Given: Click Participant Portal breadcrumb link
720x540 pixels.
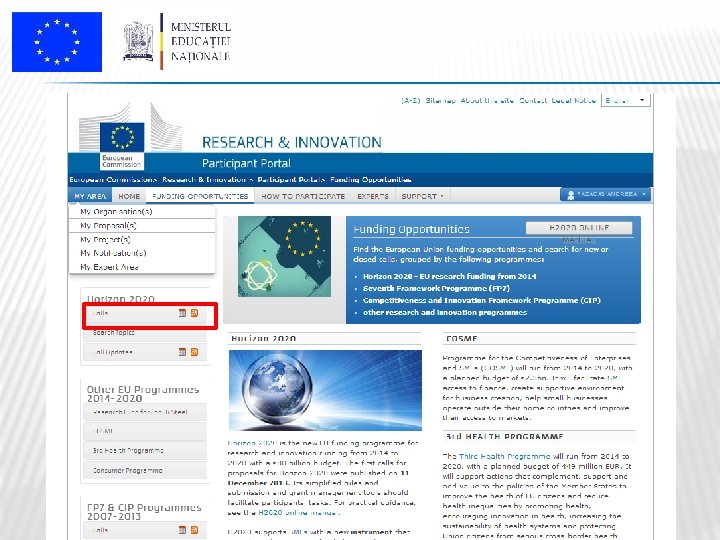Looking at the screenshot, I should (x=290, y=180).
